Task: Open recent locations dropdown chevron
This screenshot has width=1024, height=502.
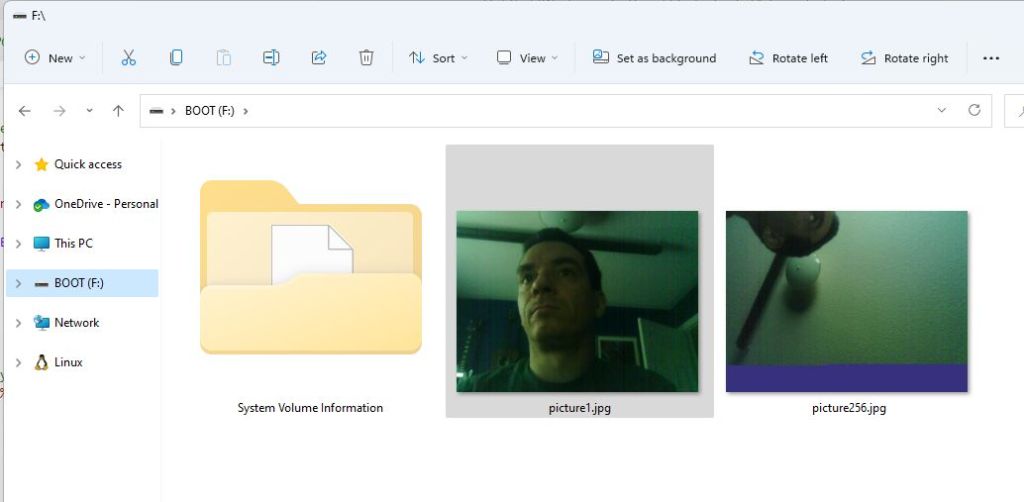Action: pyautogui.click(x=89, y=111)
